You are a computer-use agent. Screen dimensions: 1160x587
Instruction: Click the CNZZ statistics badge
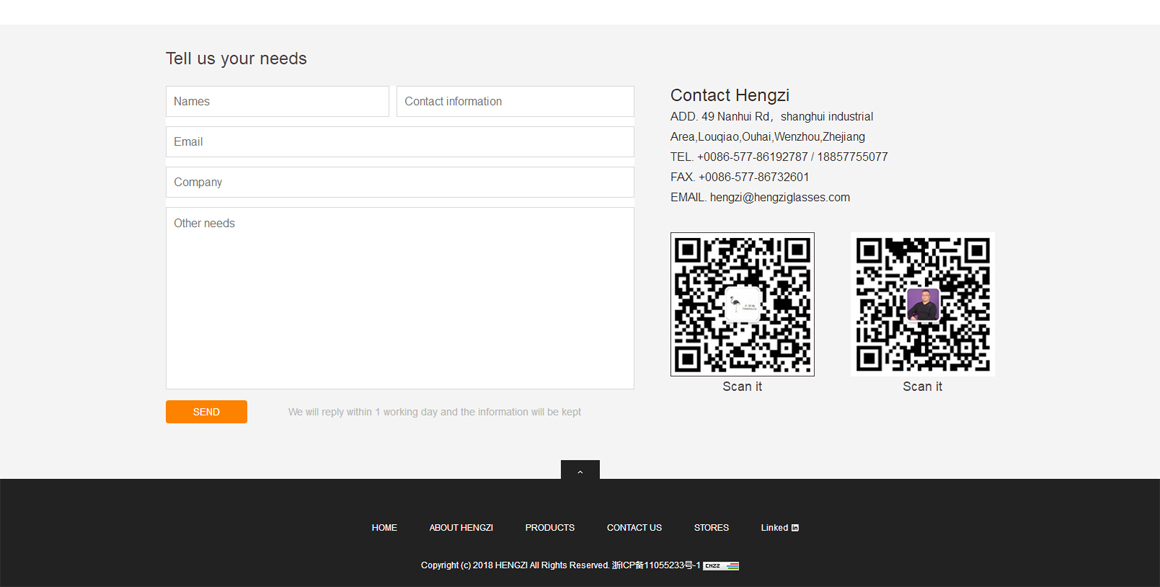(721, 566)
